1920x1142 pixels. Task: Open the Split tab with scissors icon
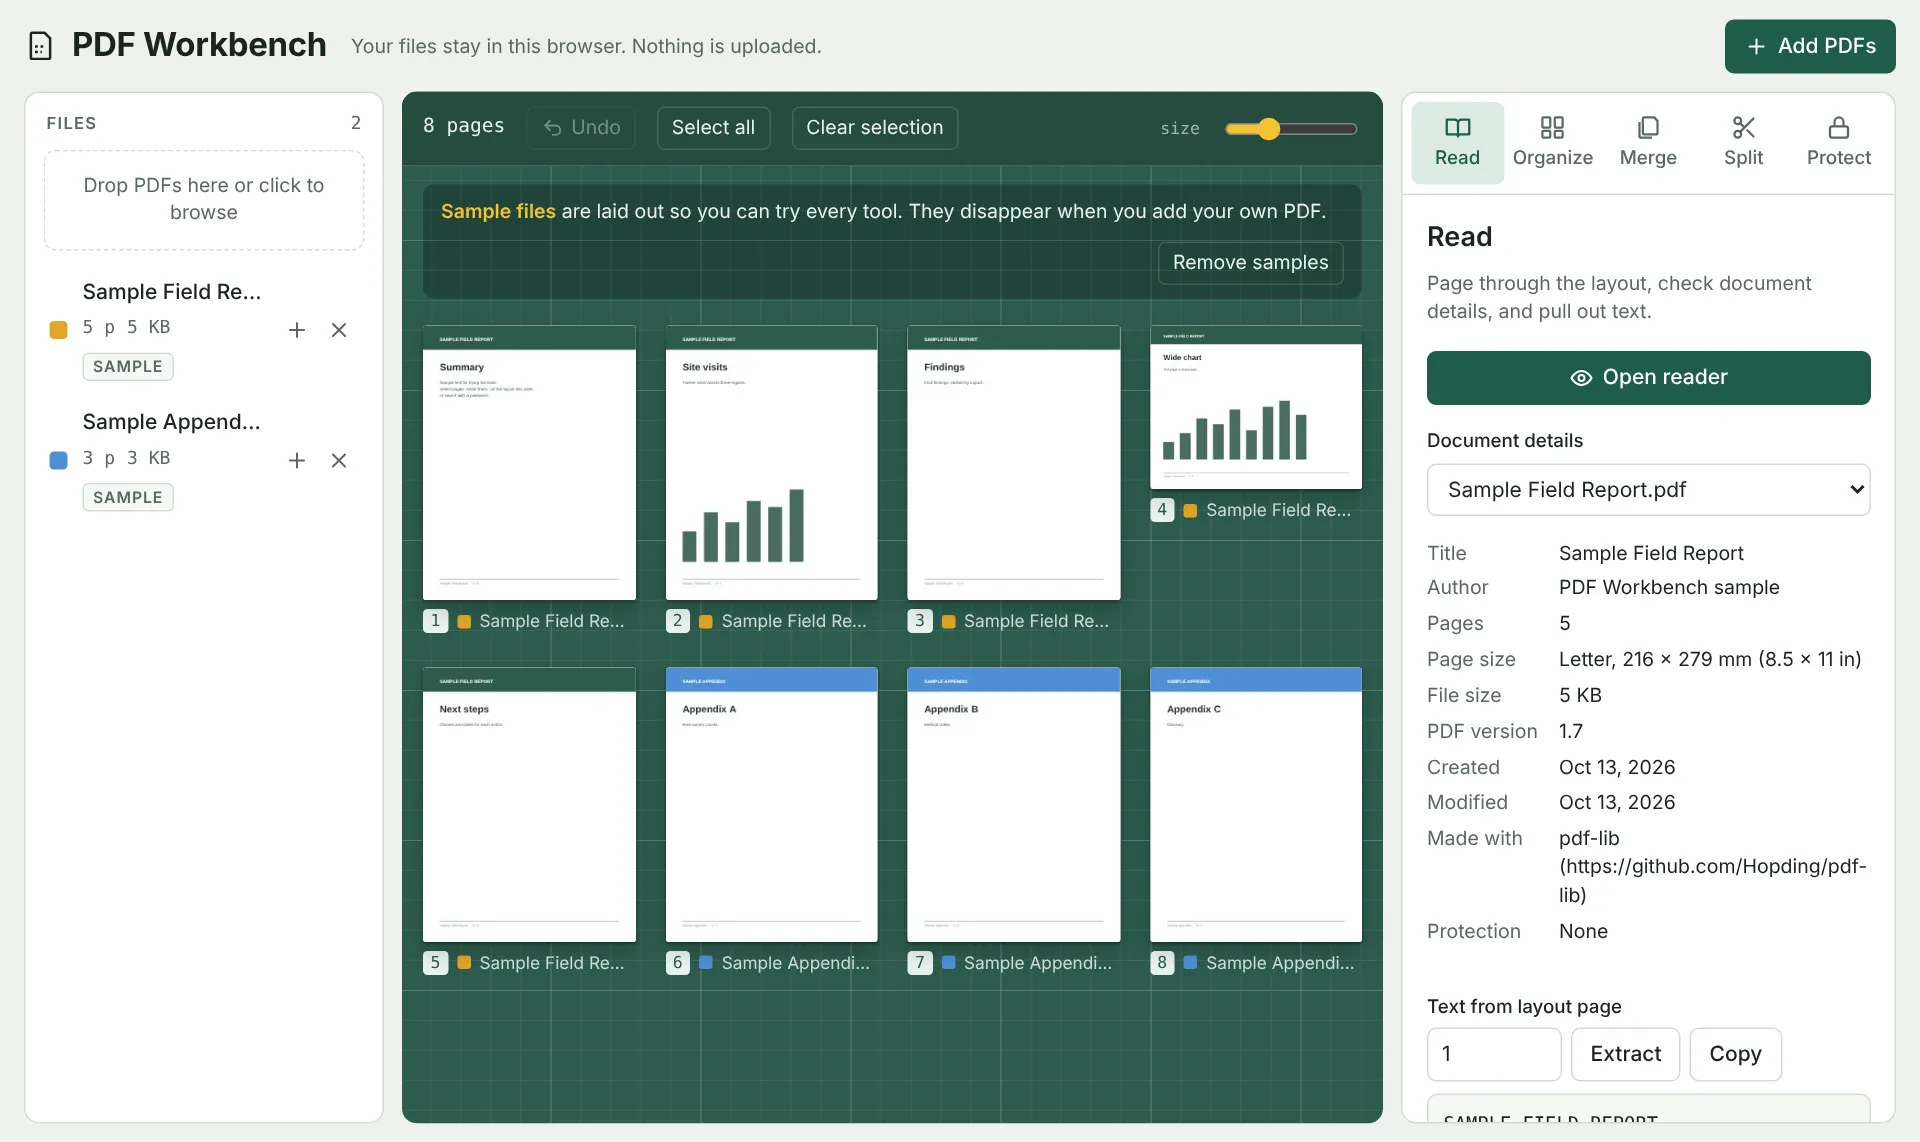click(x=1743, y=142)
